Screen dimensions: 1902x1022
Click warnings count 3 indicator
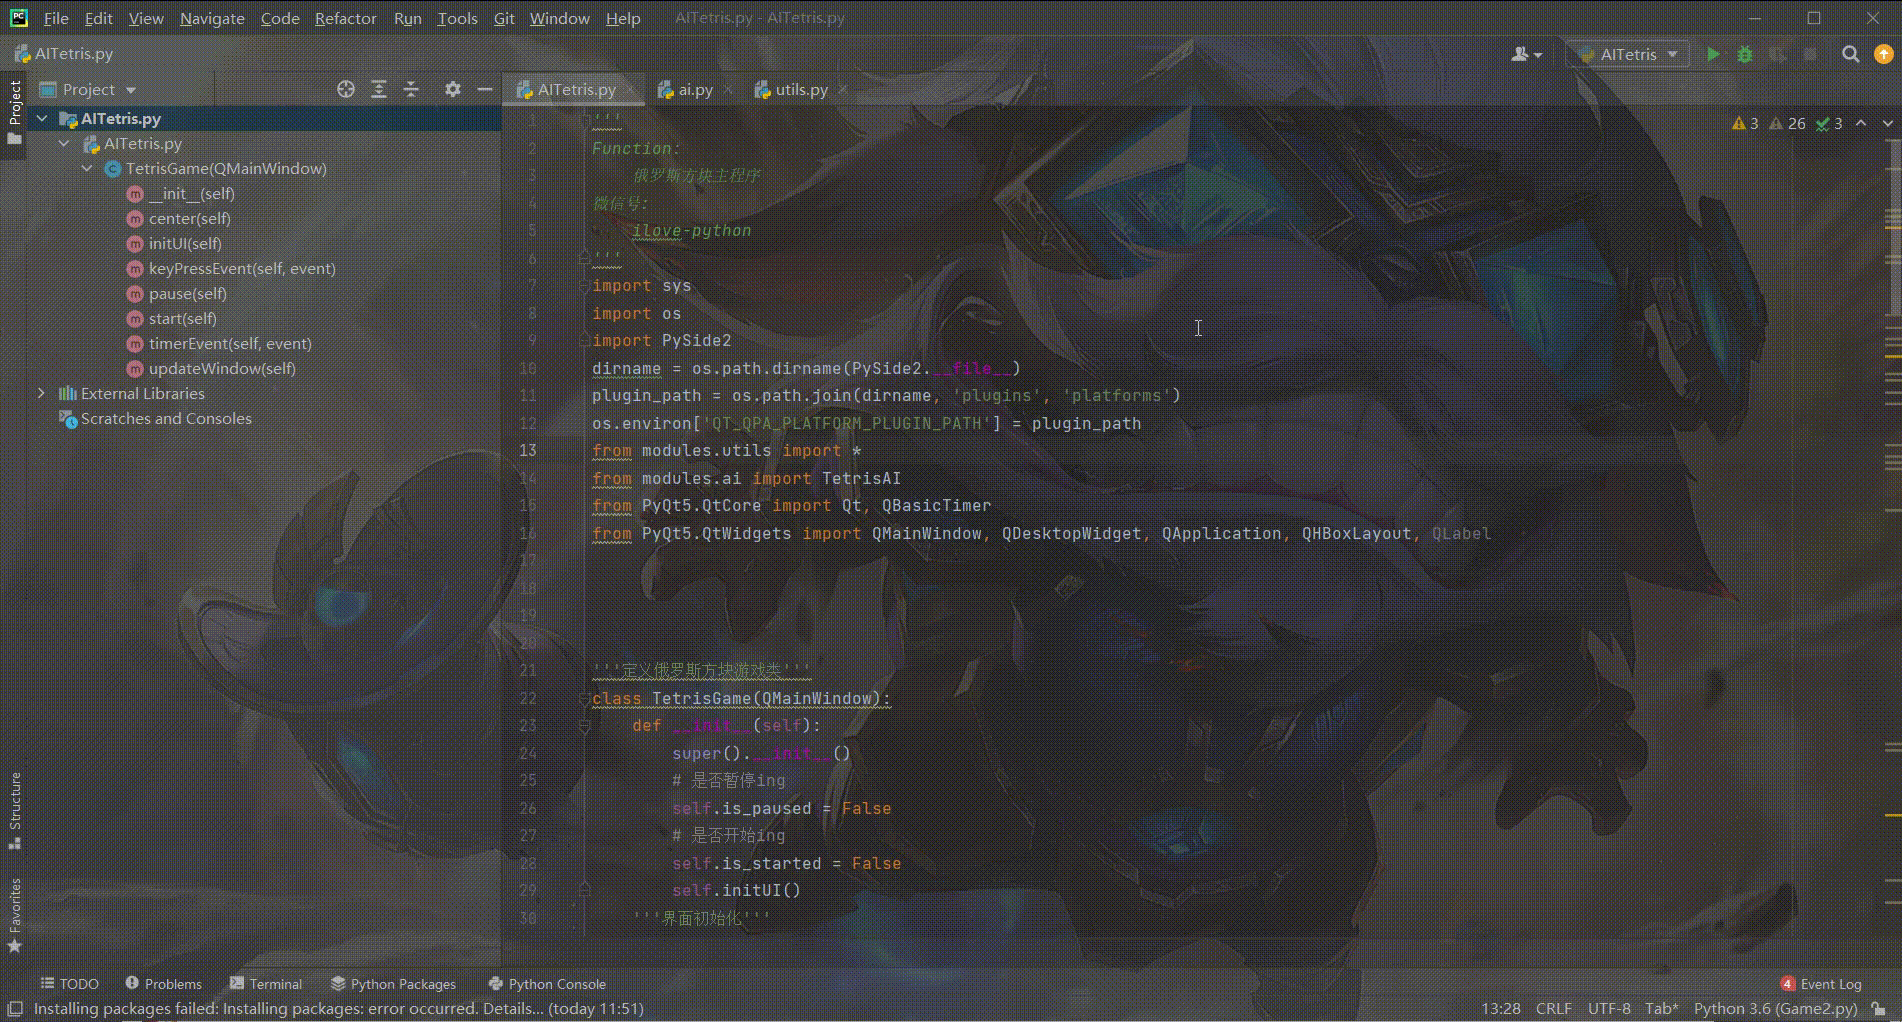pyautogui.click(x=1745, y=124)
